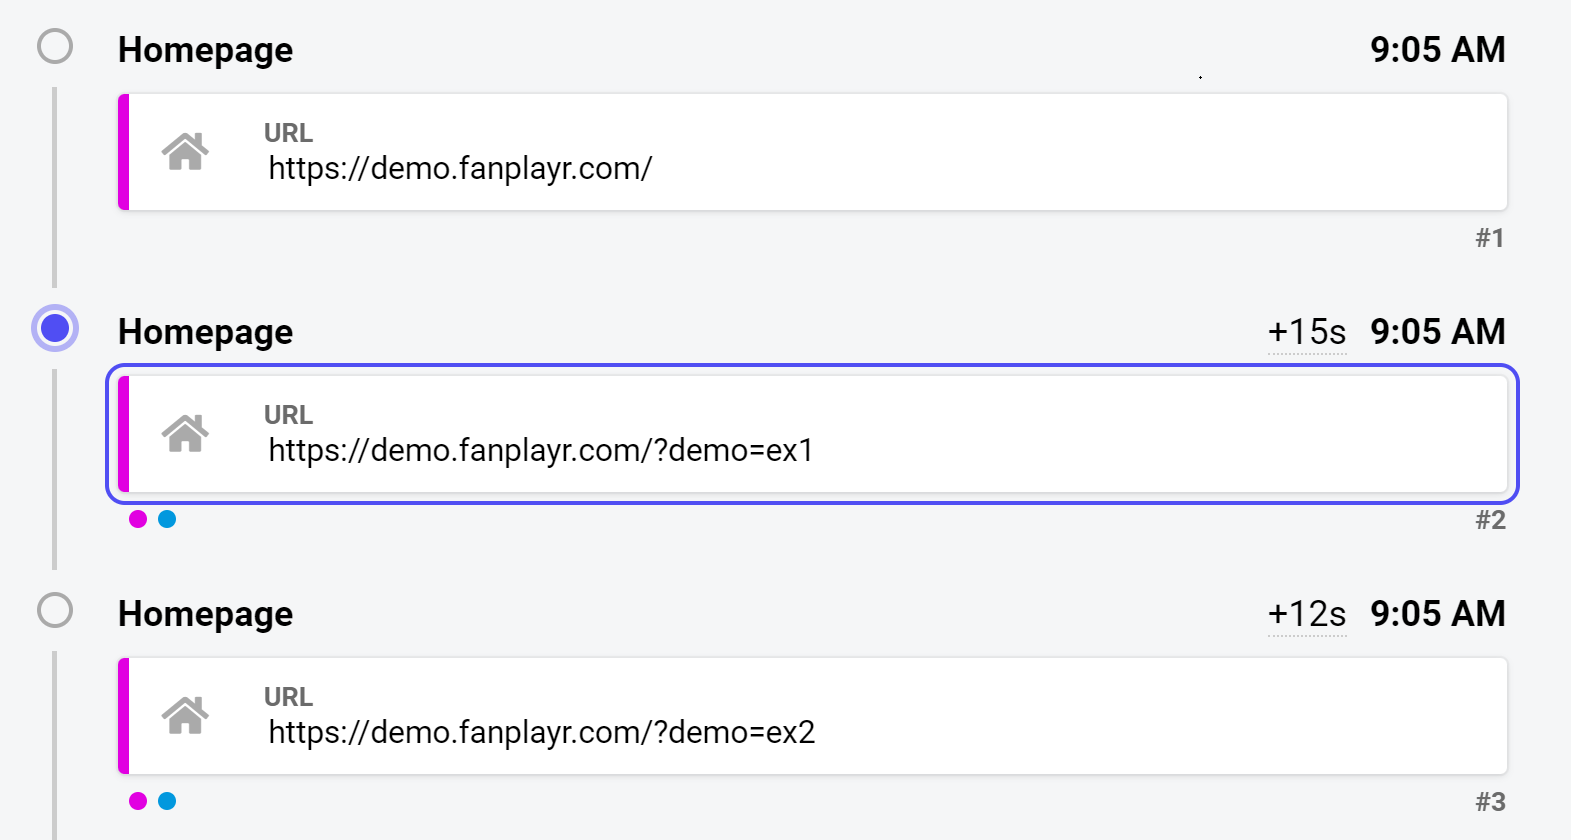Screen dimensions: 1571x840
Task: Select the first Homepage timeline circle
Action: coord(55,46)
